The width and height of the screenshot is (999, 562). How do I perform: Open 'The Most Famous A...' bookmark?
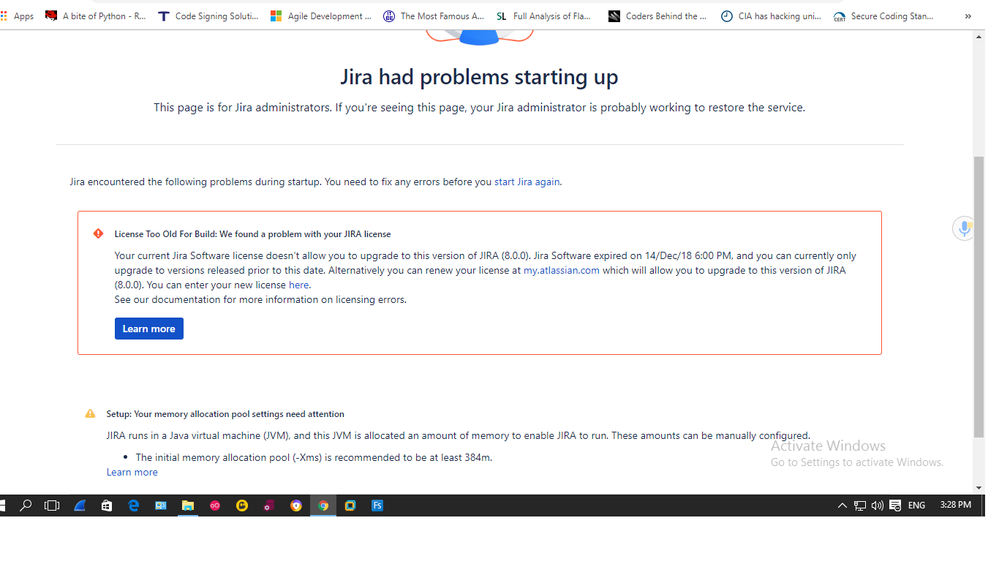(x=434, y=16)
